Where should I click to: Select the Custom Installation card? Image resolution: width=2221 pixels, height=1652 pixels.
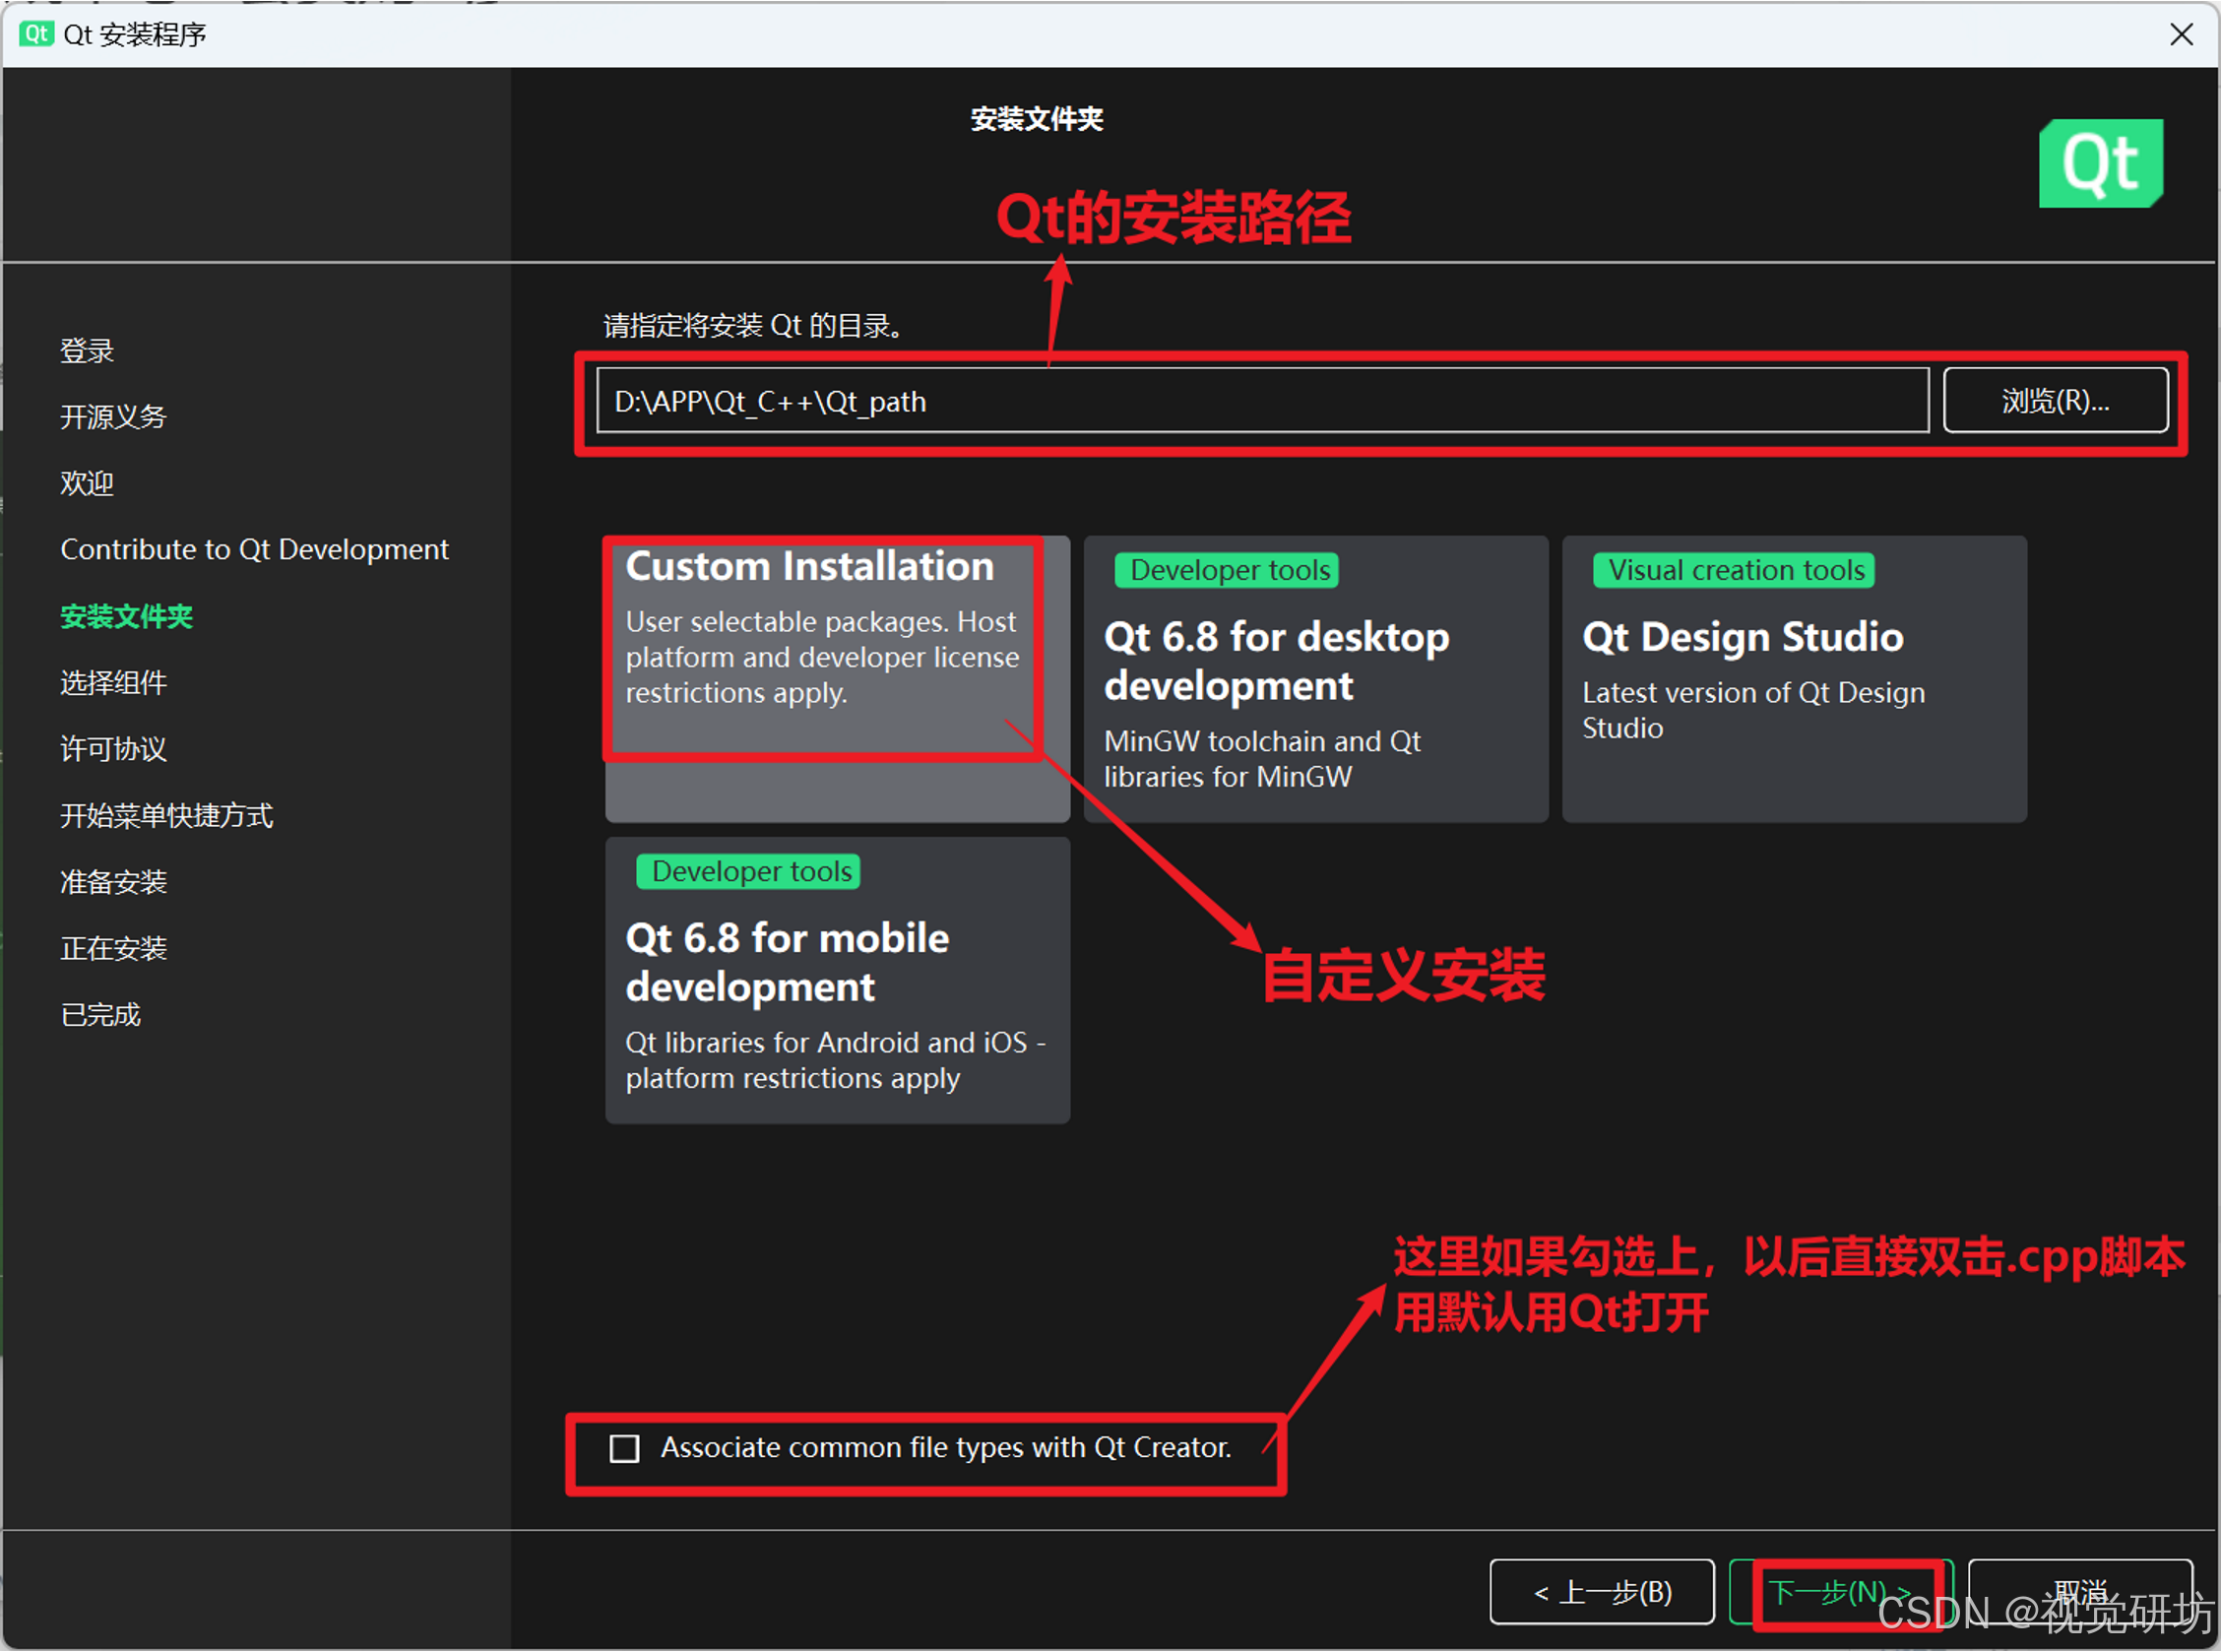click(x=836, y=680)
